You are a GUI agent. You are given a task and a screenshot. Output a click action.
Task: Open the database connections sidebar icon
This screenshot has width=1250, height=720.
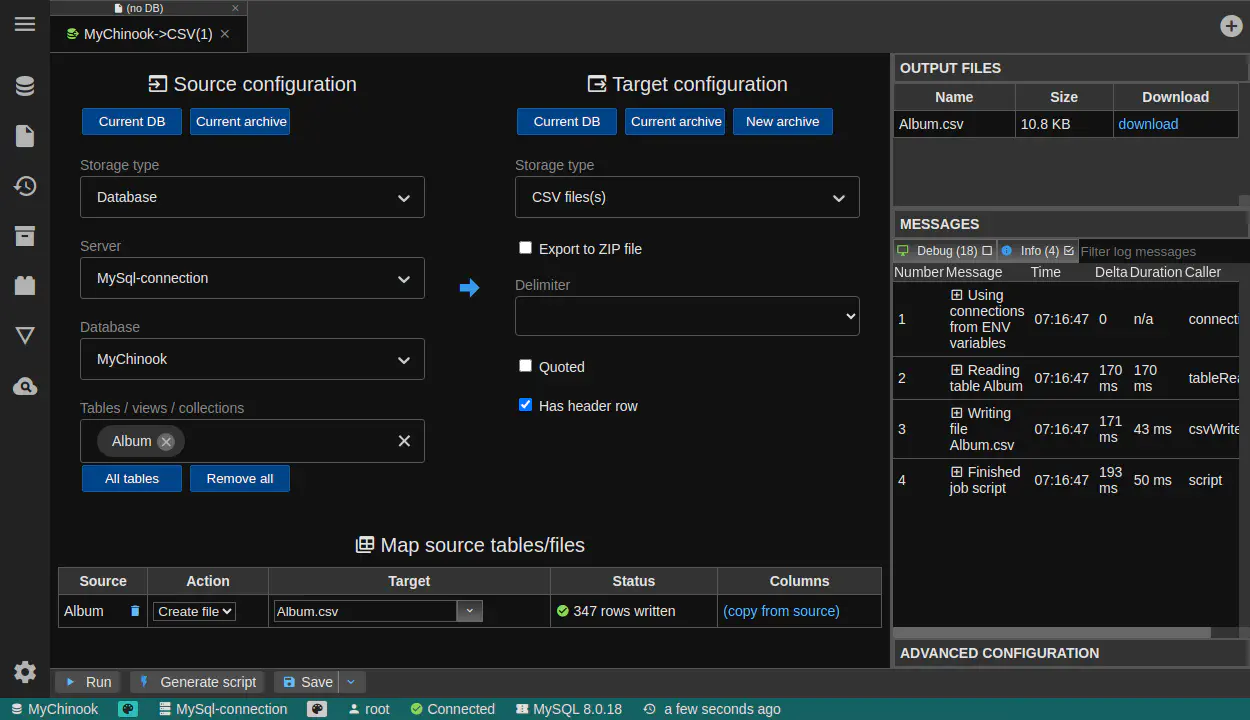click(25, 87)
